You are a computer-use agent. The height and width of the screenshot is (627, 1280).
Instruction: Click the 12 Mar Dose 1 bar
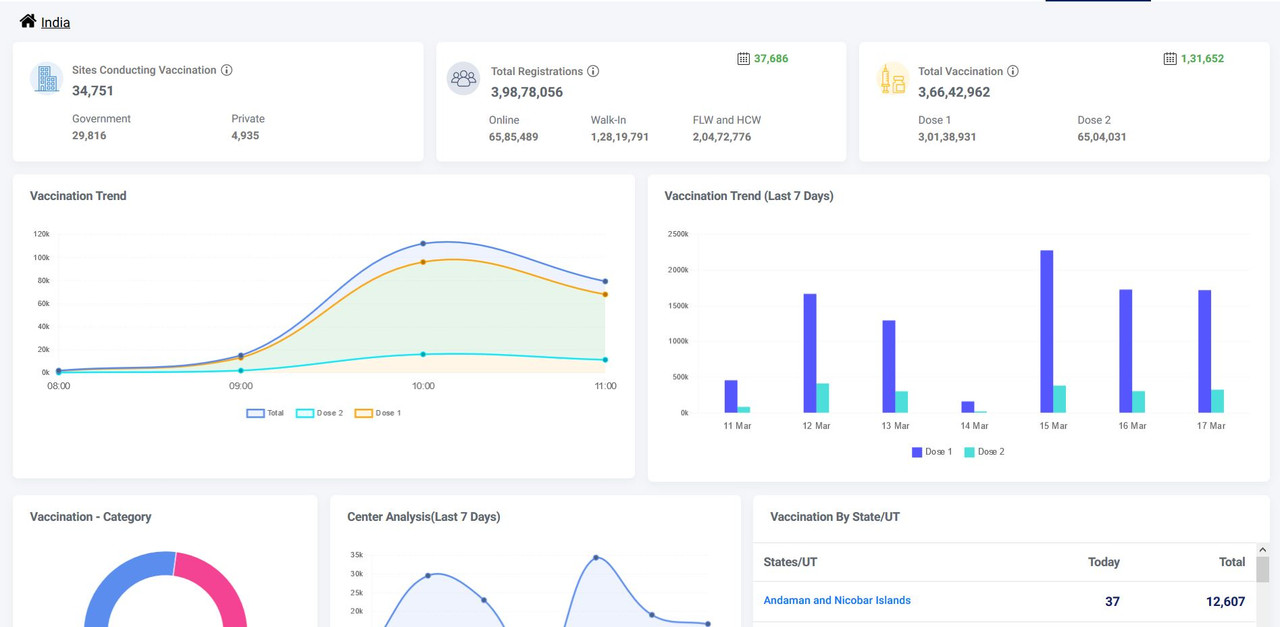click(810, 353)
